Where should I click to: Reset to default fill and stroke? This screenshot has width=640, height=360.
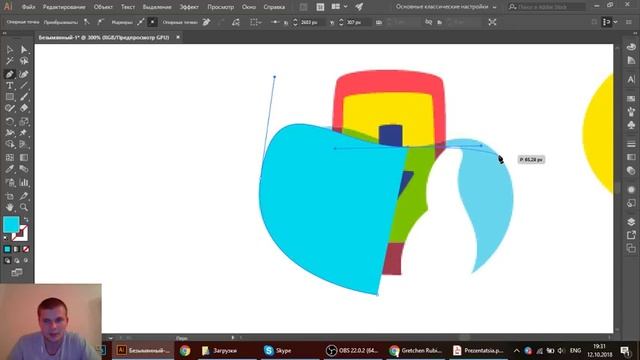(x=6, y=238)
